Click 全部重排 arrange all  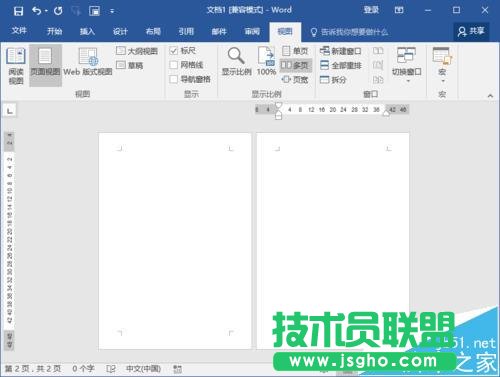[x=341, y=65]
